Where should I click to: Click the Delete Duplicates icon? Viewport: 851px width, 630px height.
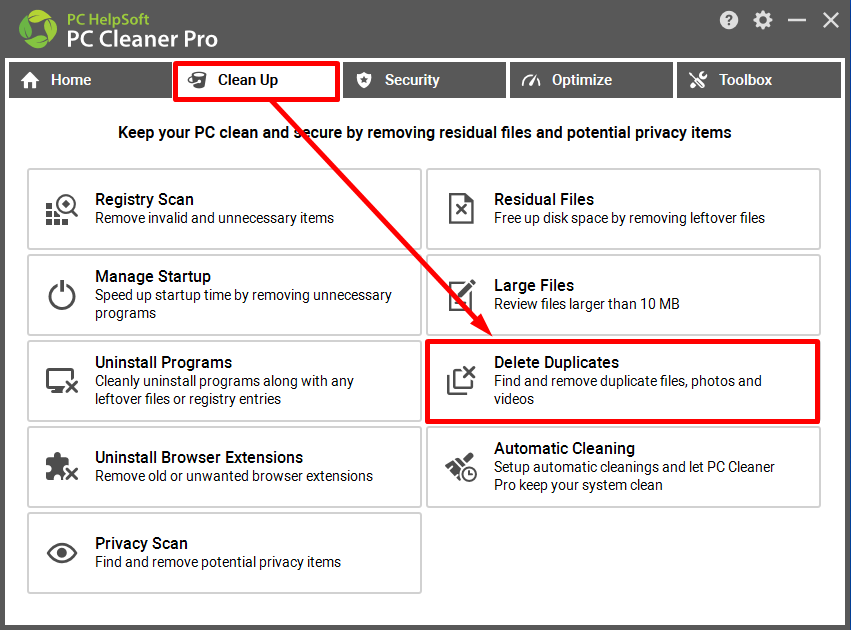point(461,381)
